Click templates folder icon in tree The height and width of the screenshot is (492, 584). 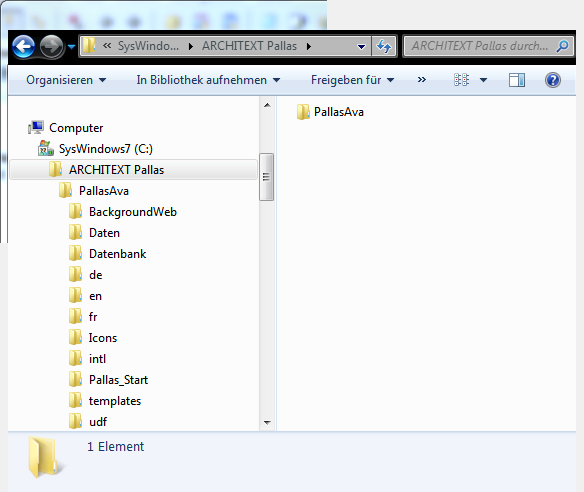76,400
